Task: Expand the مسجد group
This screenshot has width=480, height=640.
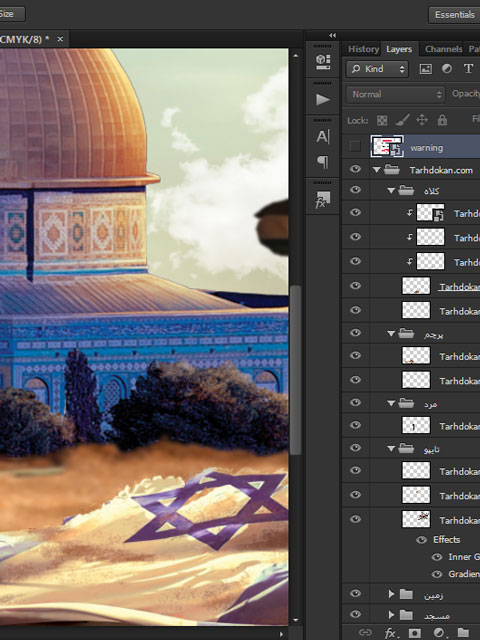Action: [391, 615]
